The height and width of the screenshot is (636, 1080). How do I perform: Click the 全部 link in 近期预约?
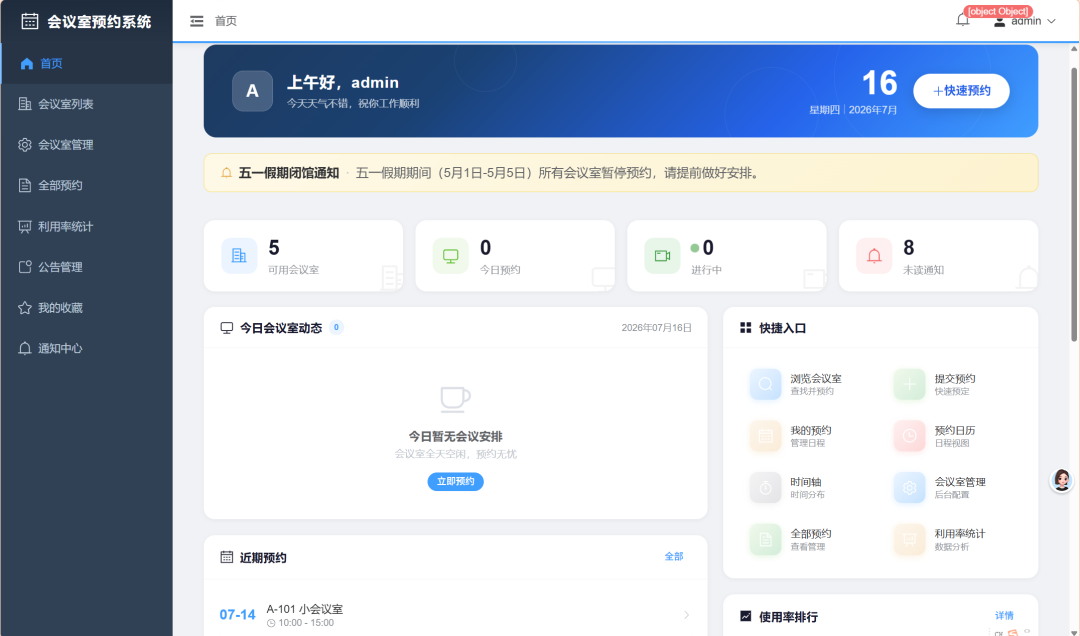[674, 556]
